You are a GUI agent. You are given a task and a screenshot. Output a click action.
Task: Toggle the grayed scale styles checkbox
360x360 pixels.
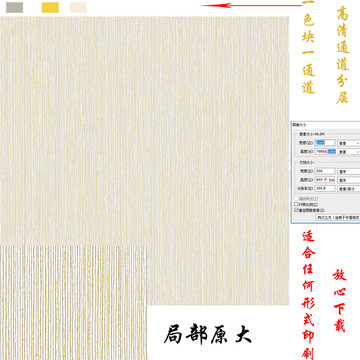(296, 199)
